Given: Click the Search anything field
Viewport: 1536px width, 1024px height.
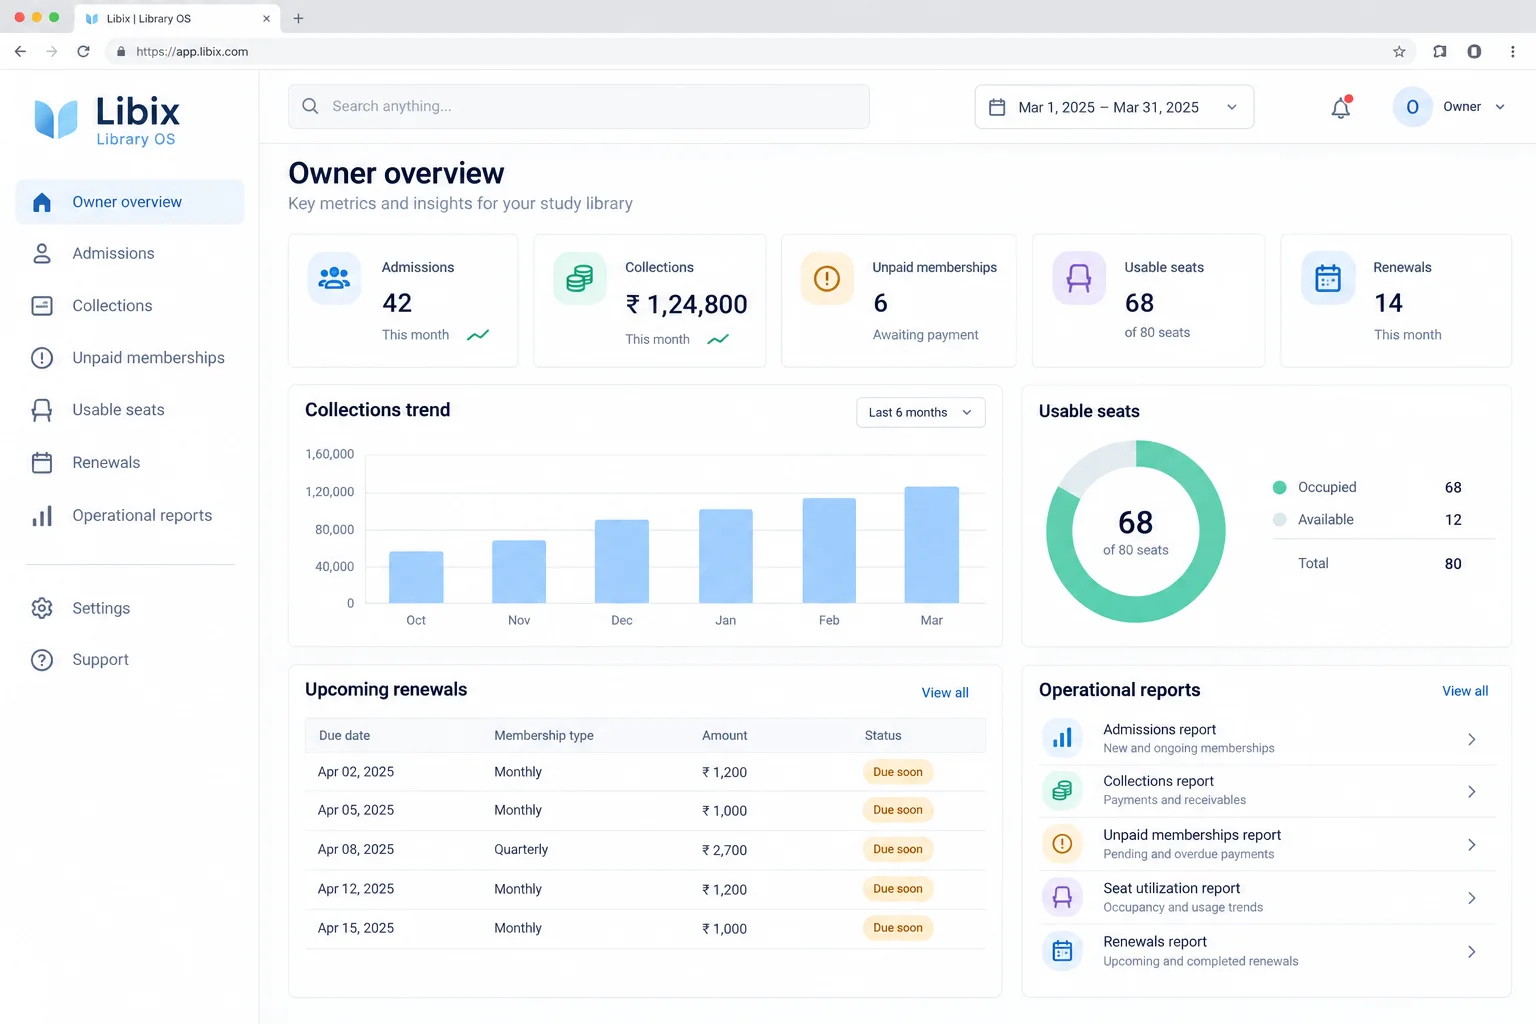Looking at the screenshot, I should pos(579,107).
